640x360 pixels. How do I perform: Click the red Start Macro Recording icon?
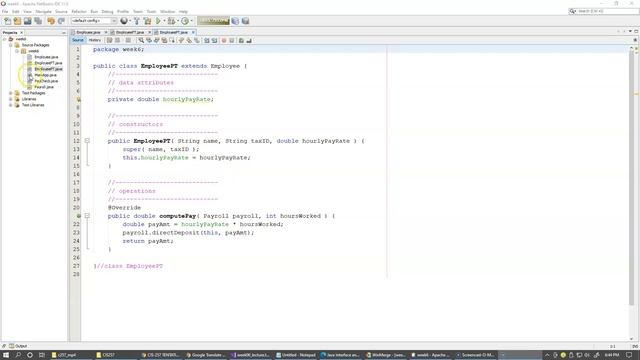pos(224,40)
